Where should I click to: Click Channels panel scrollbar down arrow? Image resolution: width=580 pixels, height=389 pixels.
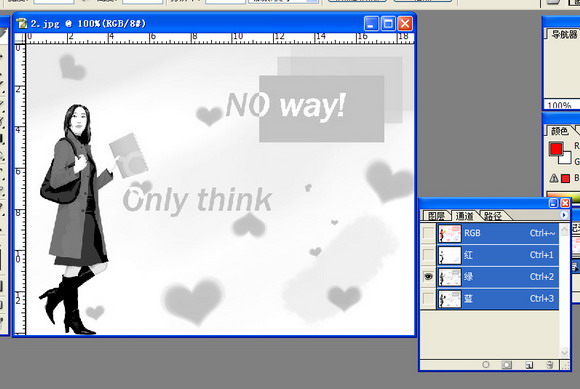pos(564,352)
